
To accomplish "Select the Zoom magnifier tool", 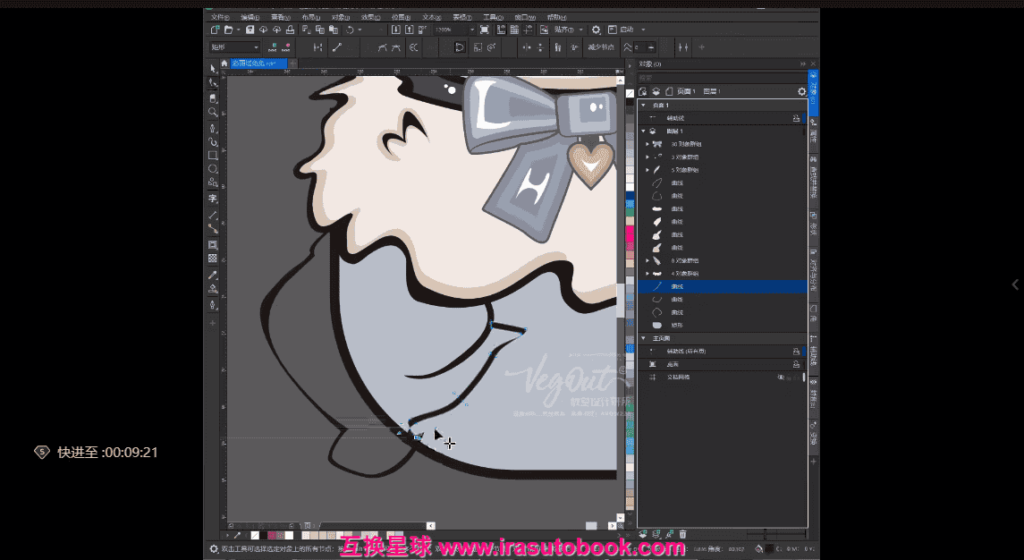I will pyautogui.click(x=213, y=113).
